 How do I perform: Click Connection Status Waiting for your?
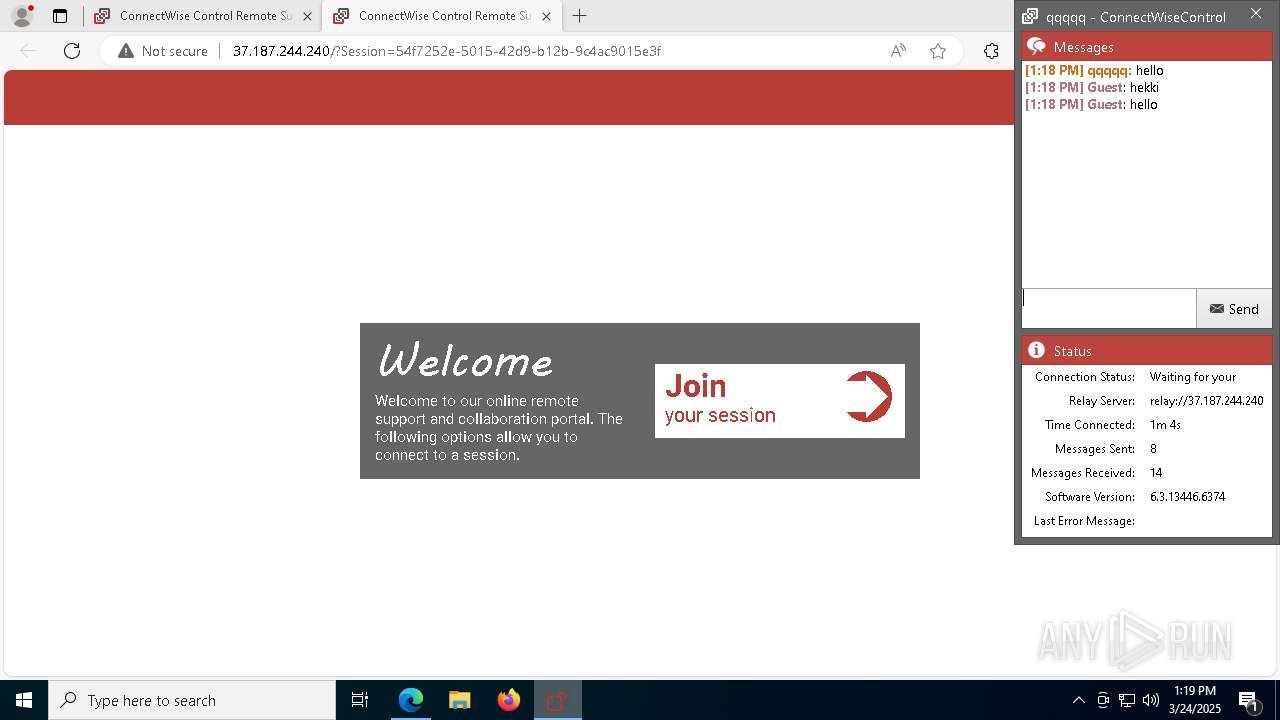click(1193, 377)
